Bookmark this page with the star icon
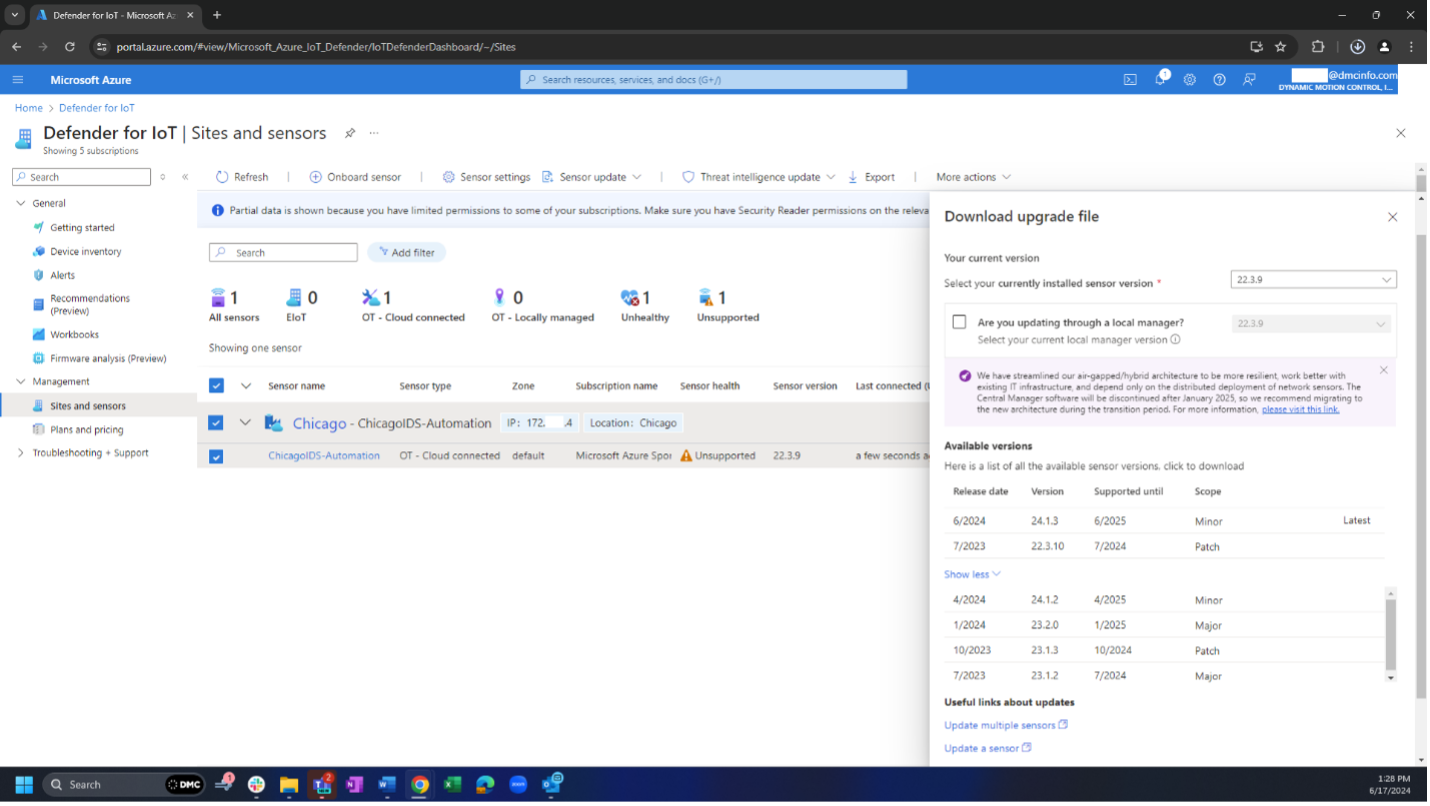The image size is (1430, 806). coord(1281,46)
